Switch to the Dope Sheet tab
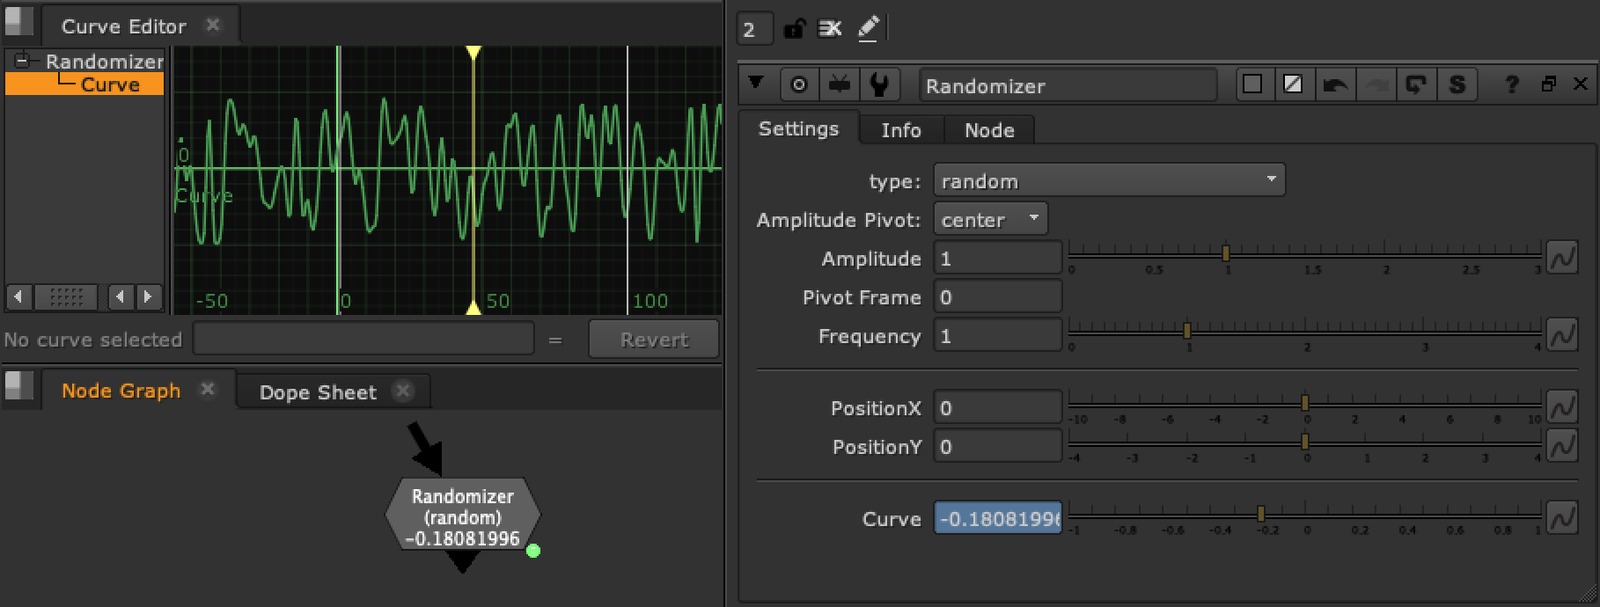This screenshot has width=1600, height=607. (318, 392)
